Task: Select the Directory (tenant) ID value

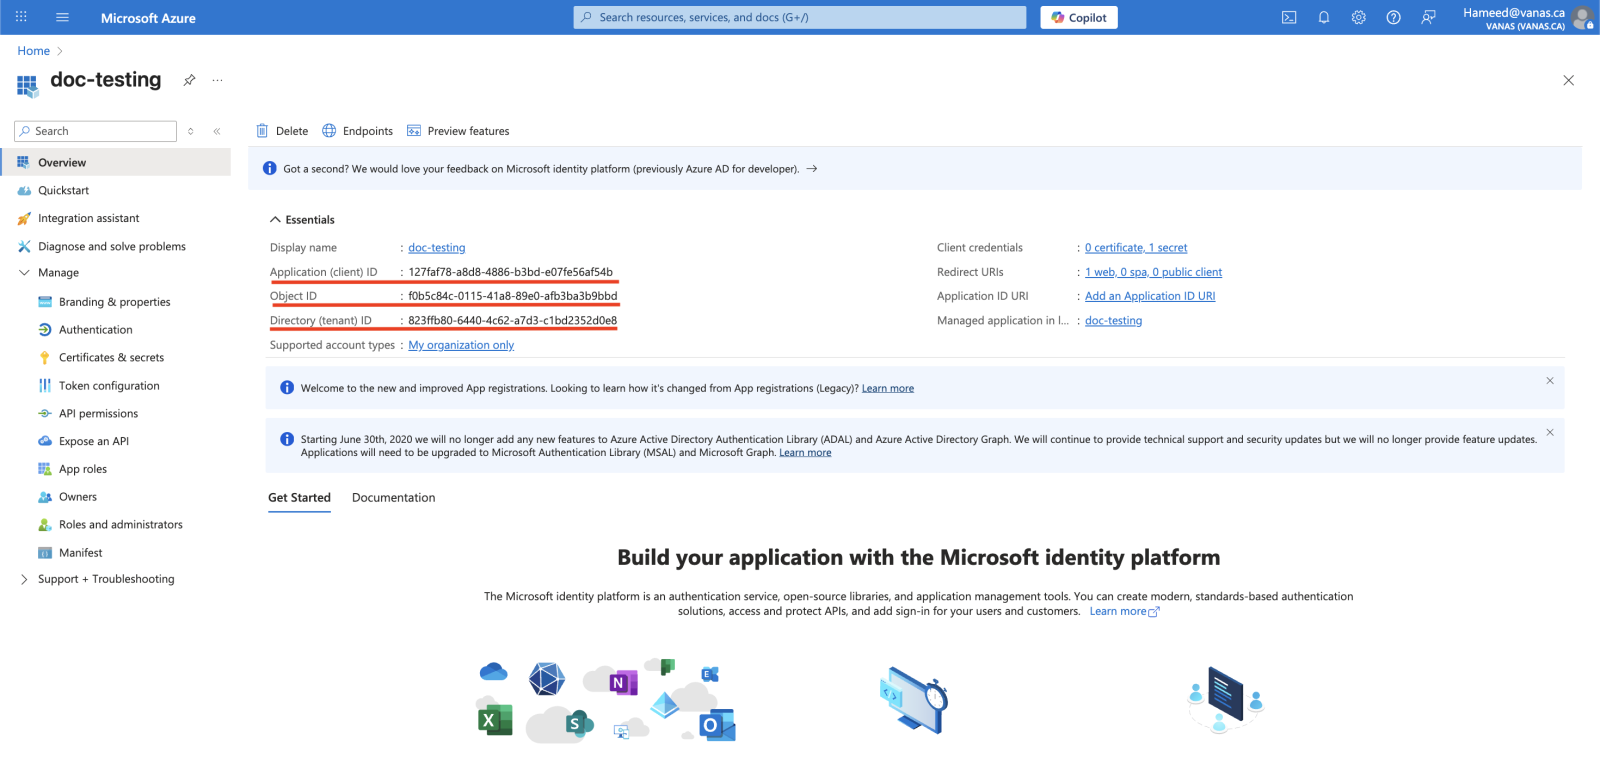Action: [512, 321]
